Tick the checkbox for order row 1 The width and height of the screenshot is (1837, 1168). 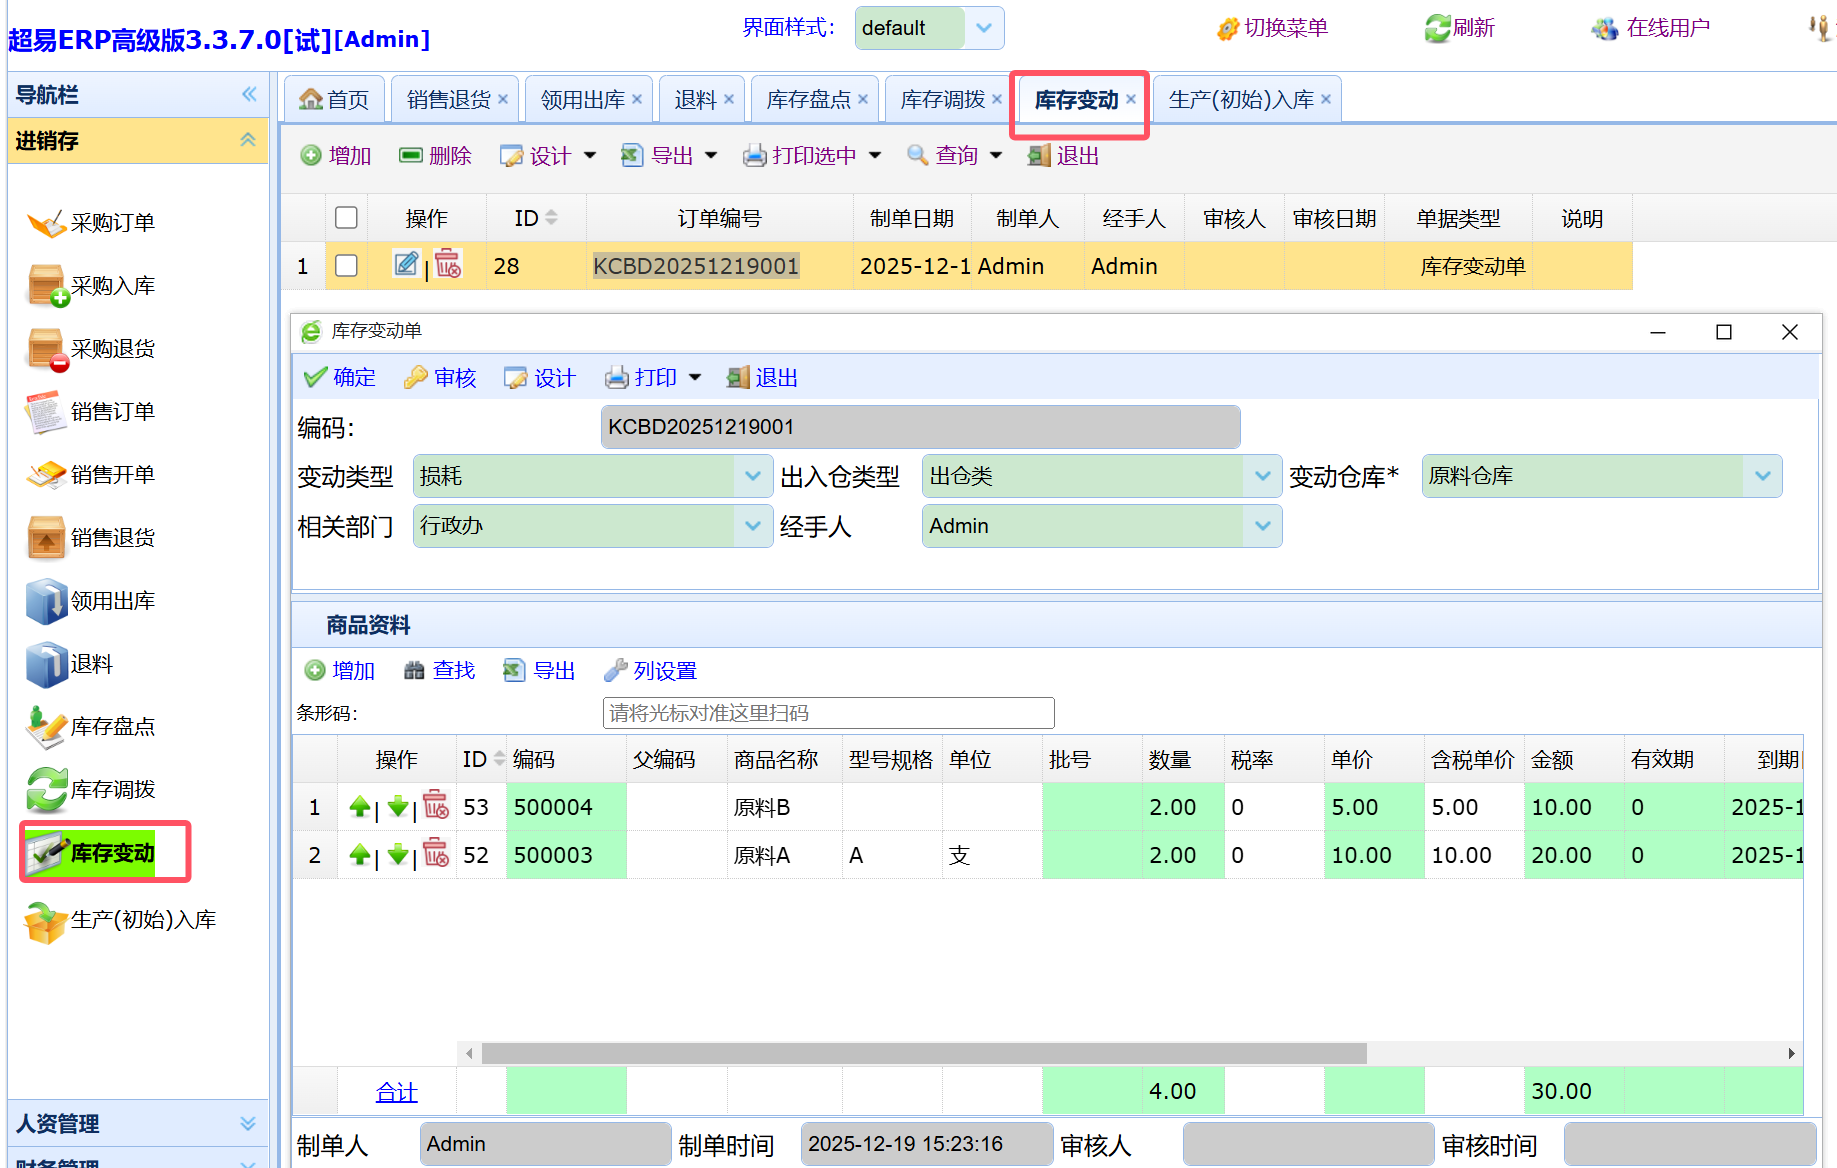(x=346, y=266)
